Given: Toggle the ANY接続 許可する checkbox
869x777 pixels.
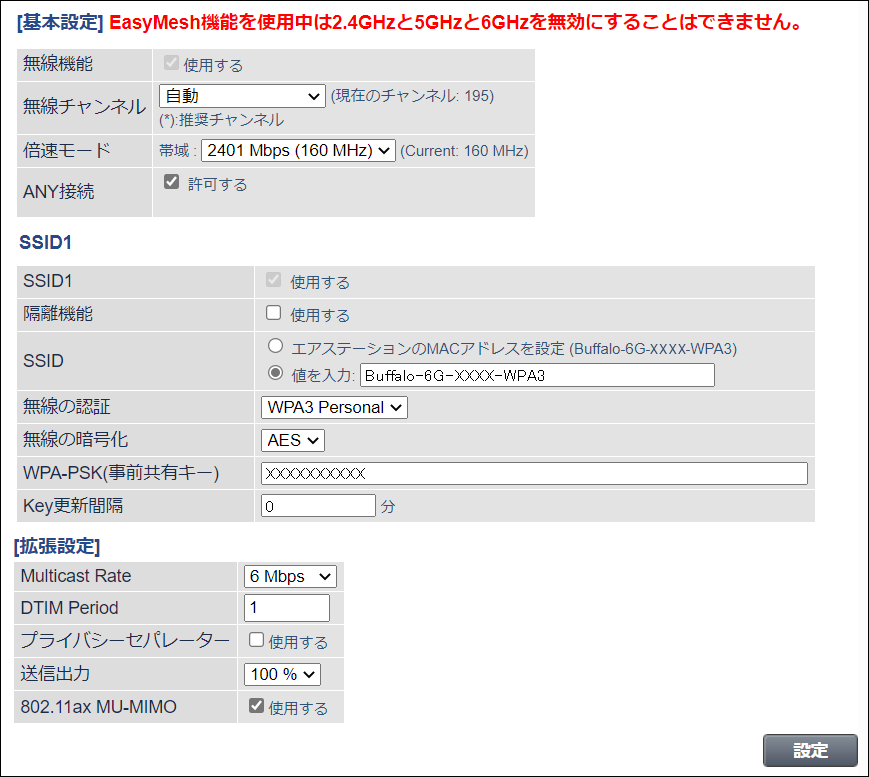Looking at the screenshot, I should [x=171, y=183].
